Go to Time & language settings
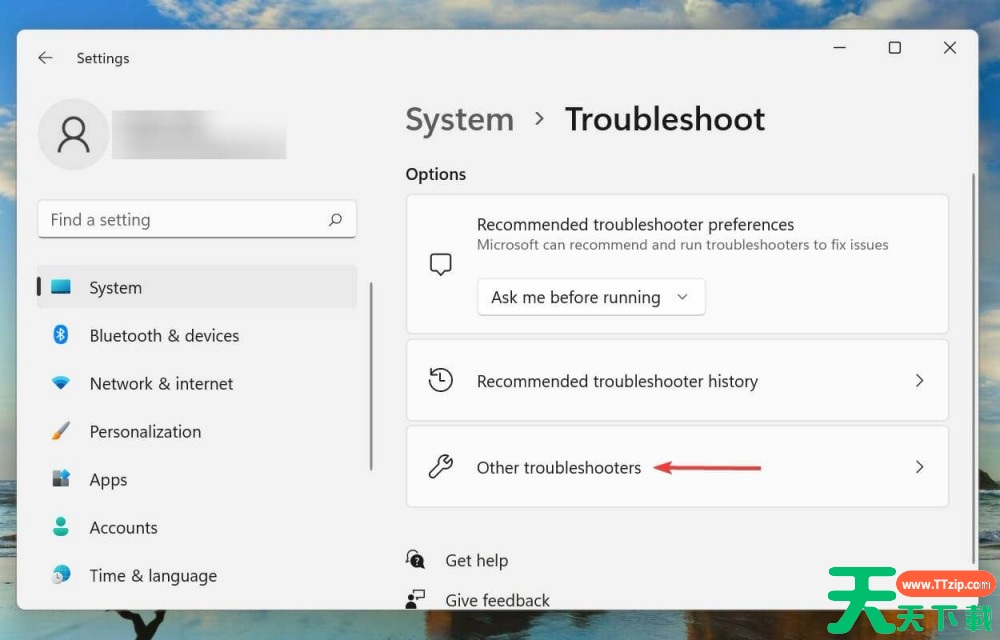 click(152, 576)
